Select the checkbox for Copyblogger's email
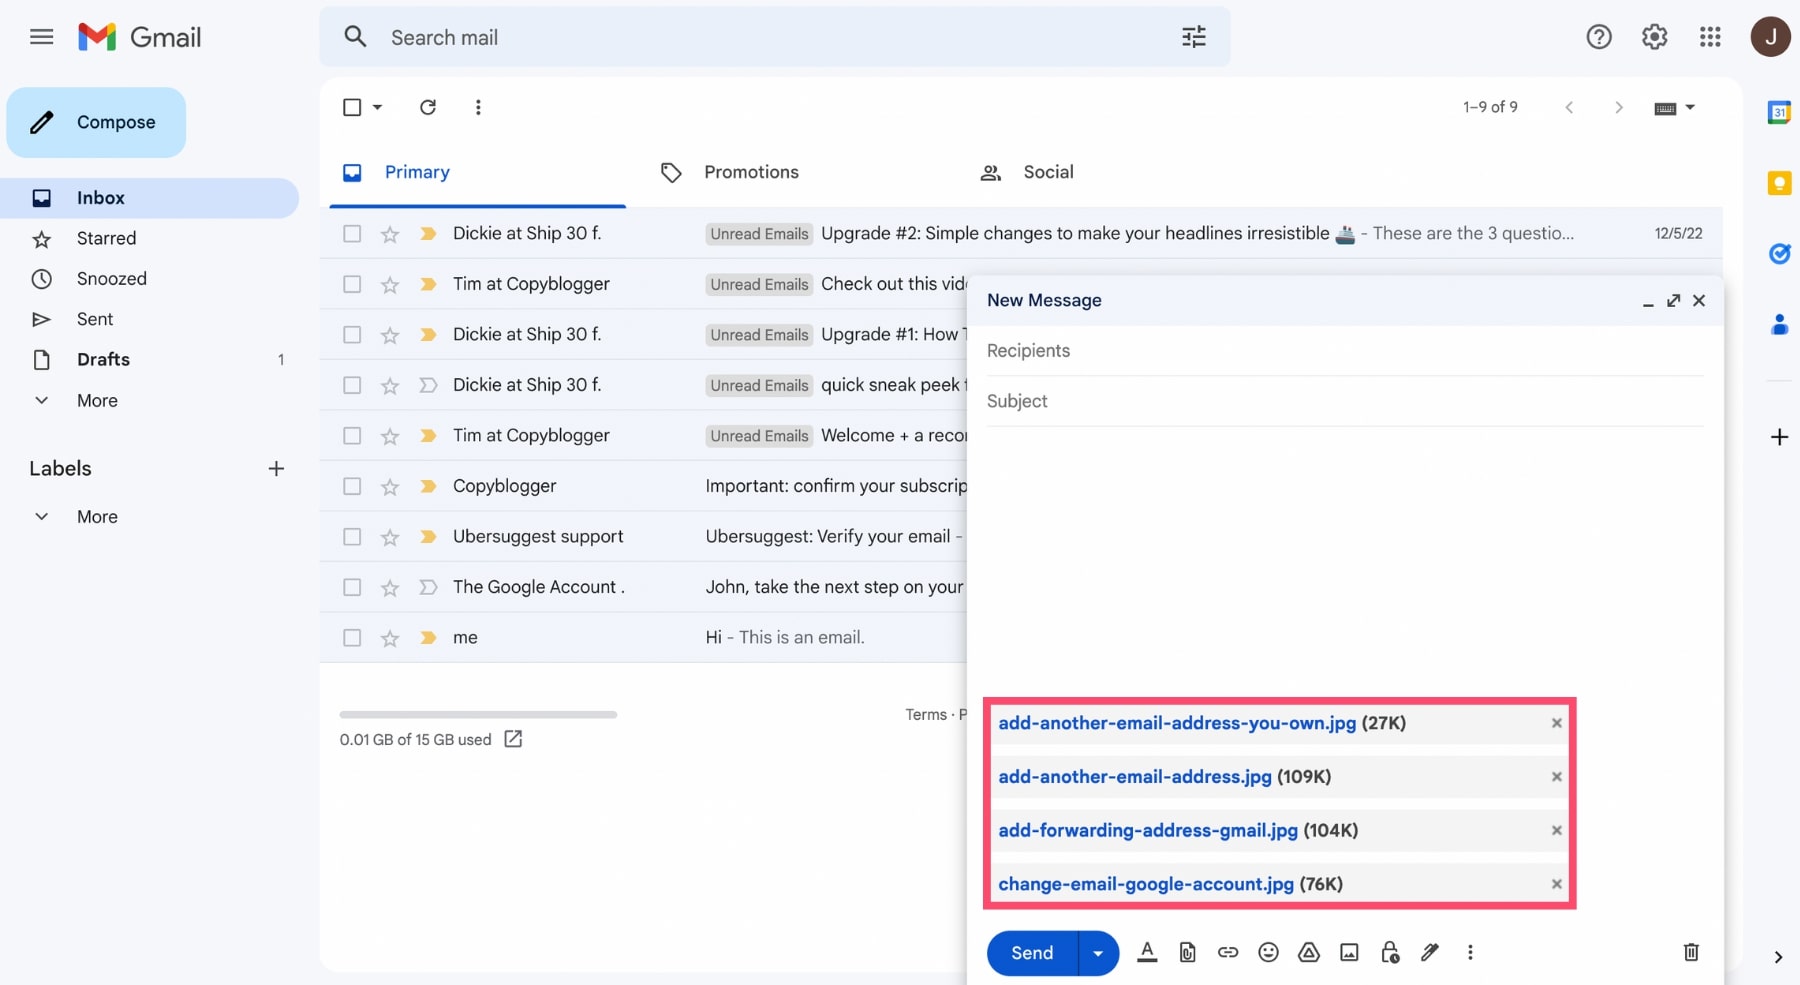1800x985 pixels. (x=351, y=486)
